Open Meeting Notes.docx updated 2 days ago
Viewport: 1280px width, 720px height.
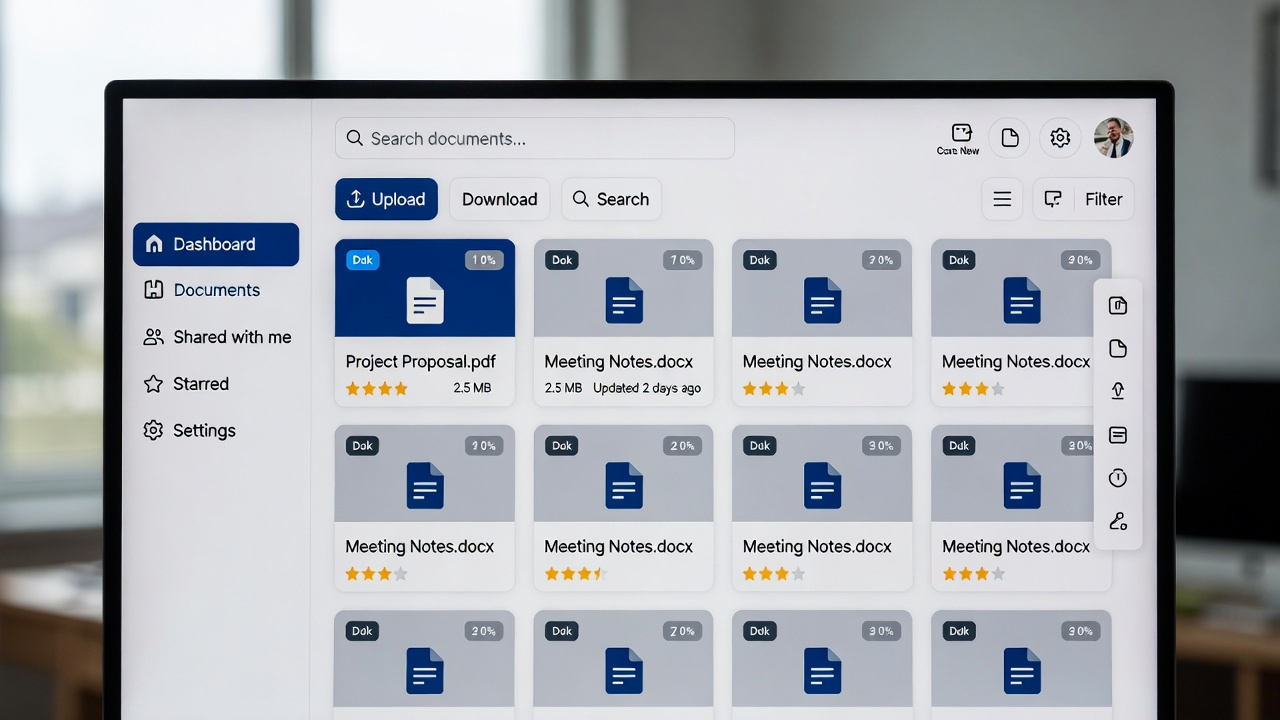point(619,361)
